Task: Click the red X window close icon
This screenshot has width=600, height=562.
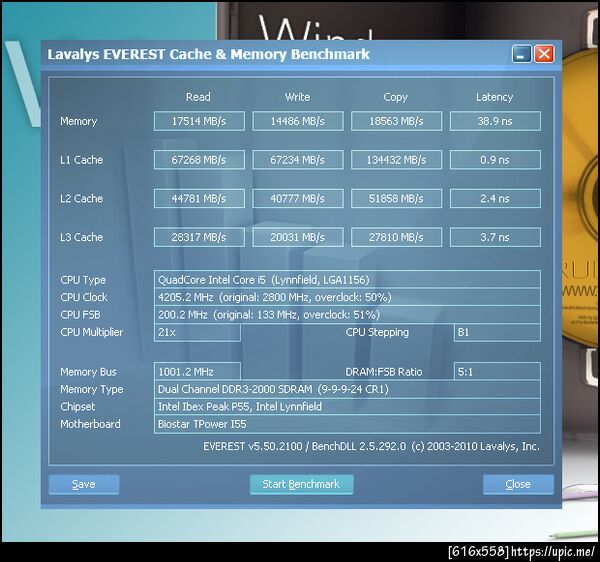Action: pos(544,54)
